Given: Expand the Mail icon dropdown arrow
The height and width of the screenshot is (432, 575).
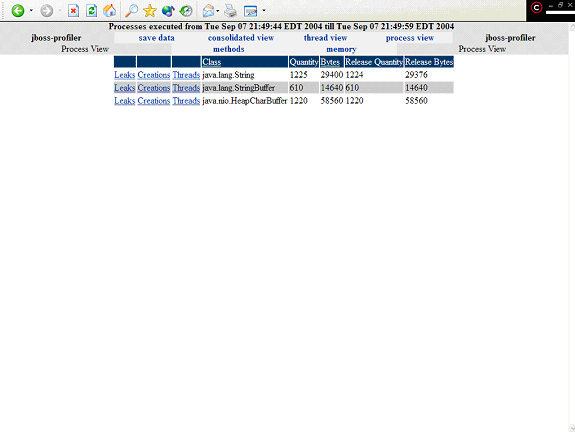Looking at the screenshot, I should coord(218,11).
